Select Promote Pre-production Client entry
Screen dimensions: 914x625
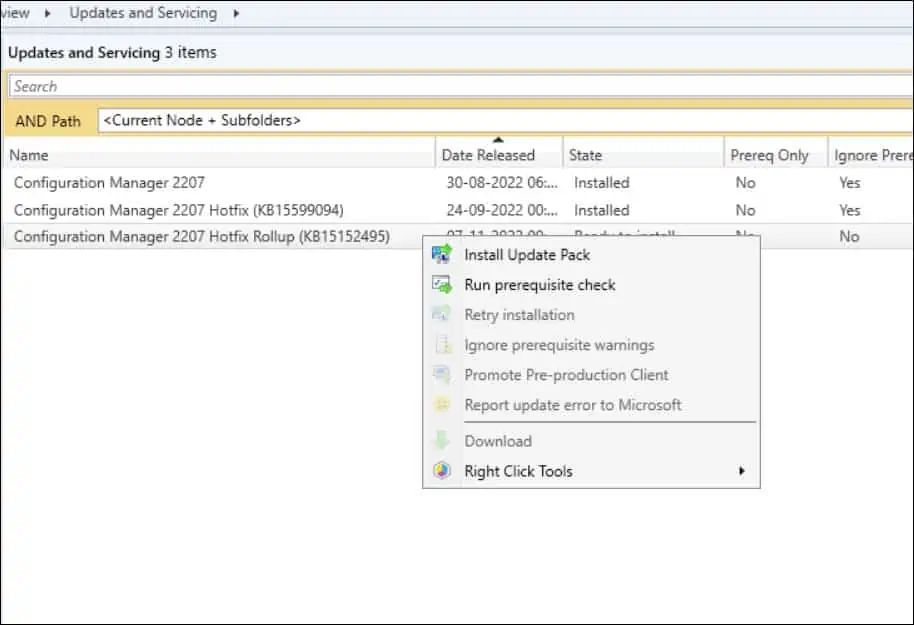coord(591,375)
